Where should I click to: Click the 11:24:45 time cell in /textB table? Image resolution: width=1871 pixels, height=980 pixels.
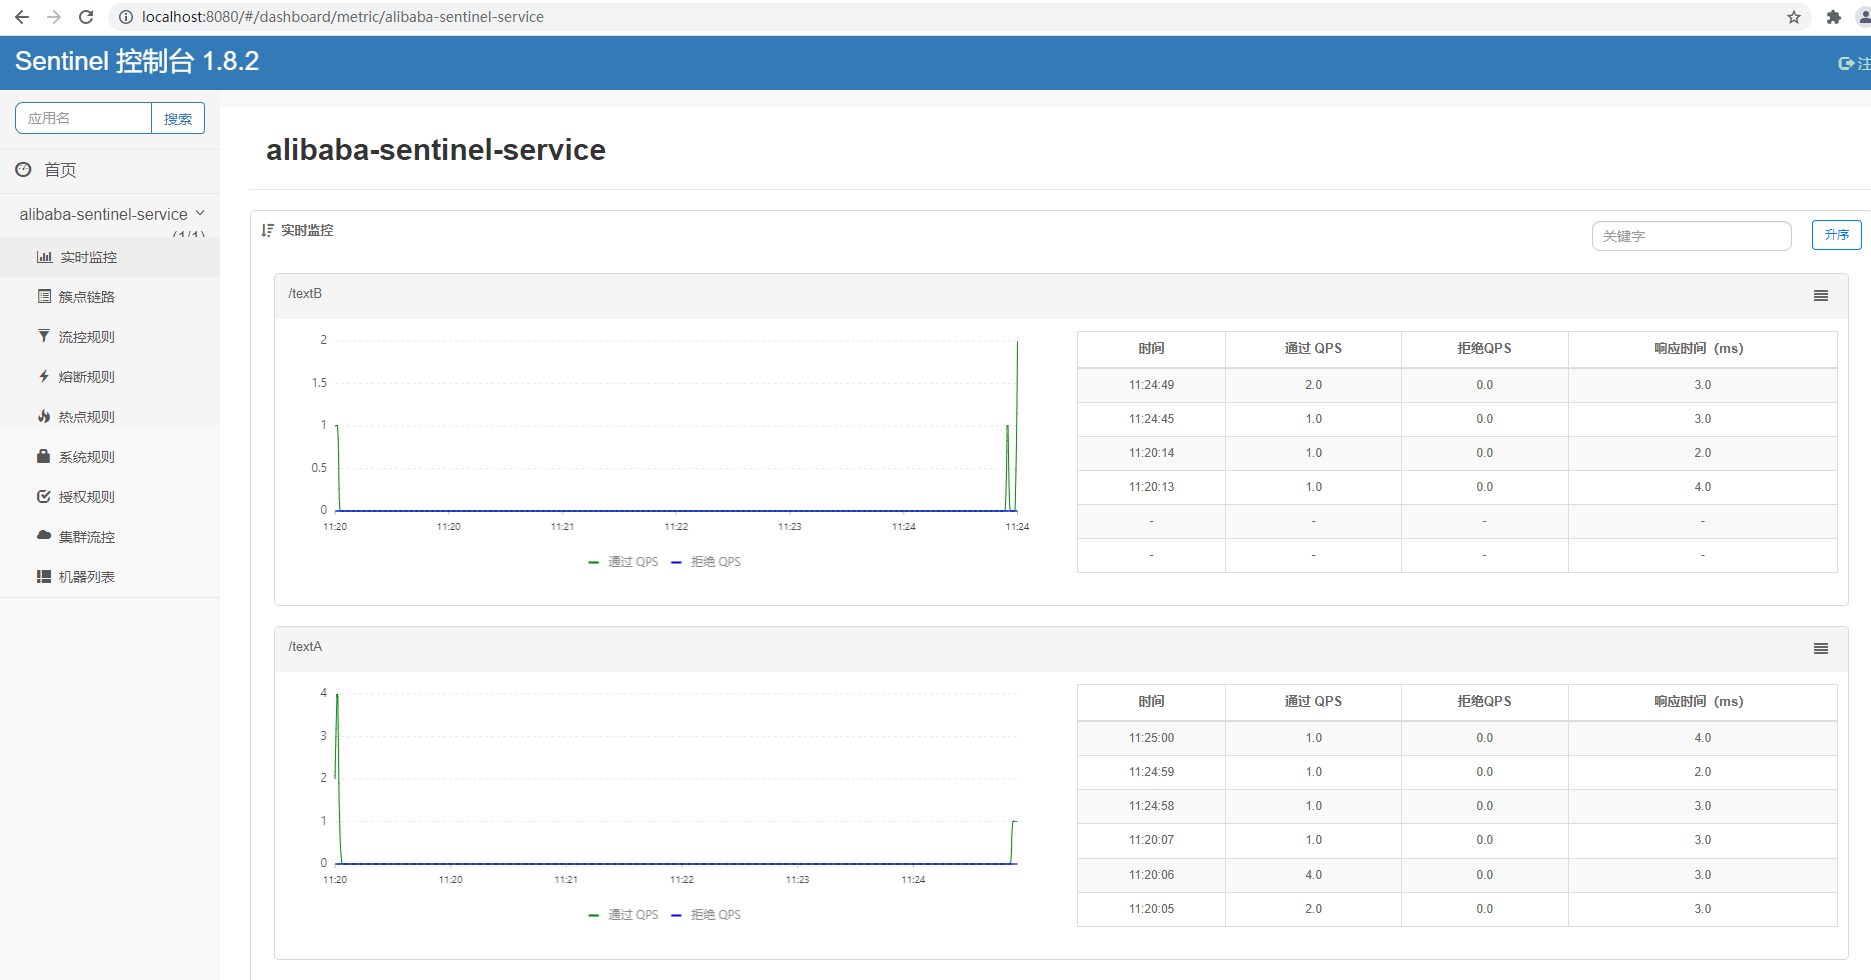1151,419
